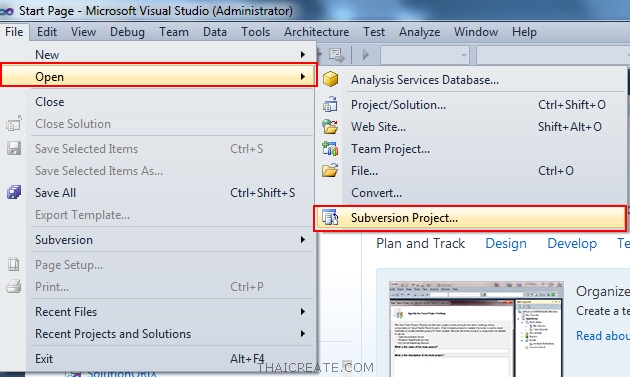Click the Start Debugging play arrow icon
This screenshot has height=377, width=630.
point(366,54)
